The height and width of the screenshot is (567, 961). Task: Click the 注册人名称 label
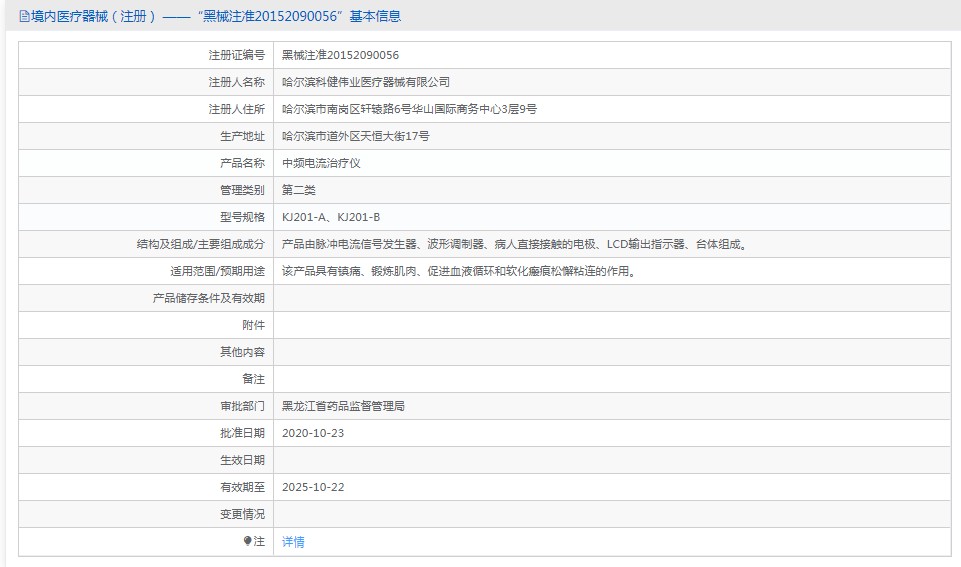tap(237, 82)
